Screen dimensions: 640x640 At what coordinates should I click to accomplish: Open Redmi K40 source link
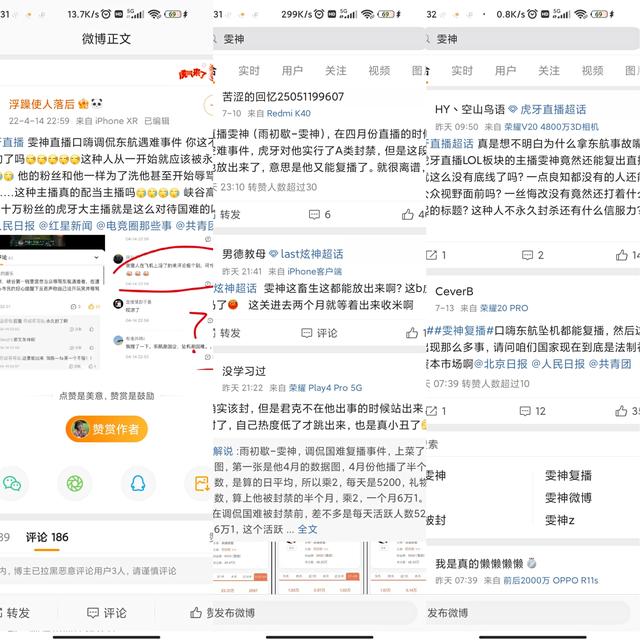click(288, 113)
